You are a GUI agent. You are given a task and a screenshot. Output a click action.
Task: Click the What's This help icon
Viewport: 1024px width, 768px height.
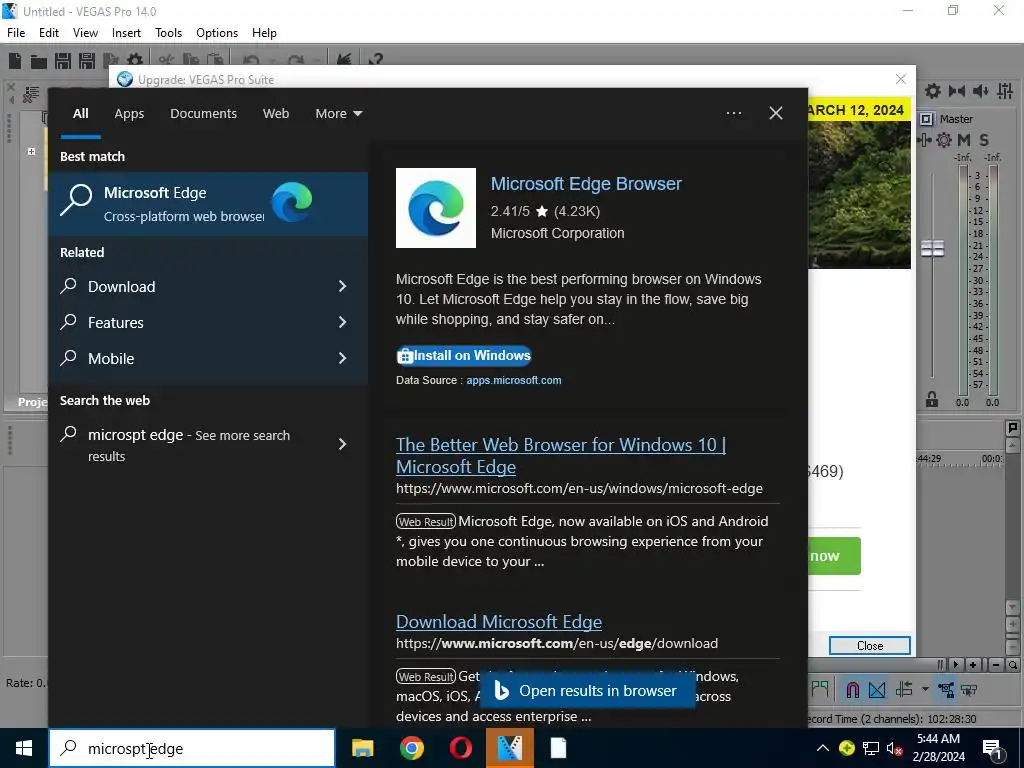375,60
